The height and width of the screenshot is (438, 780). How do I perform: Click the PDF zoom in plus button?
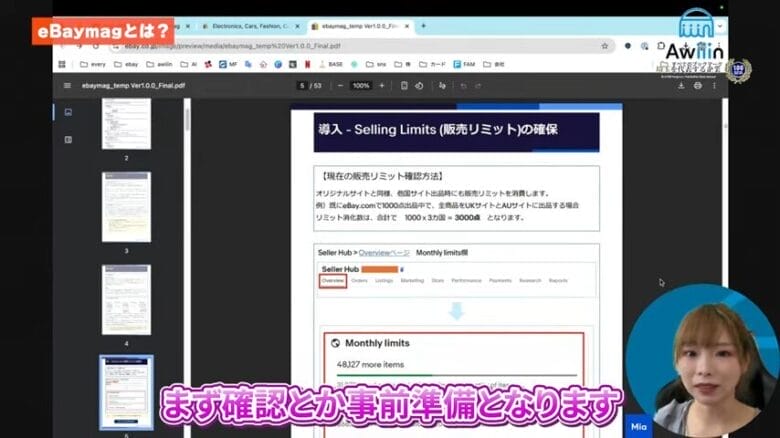[382, 86]
